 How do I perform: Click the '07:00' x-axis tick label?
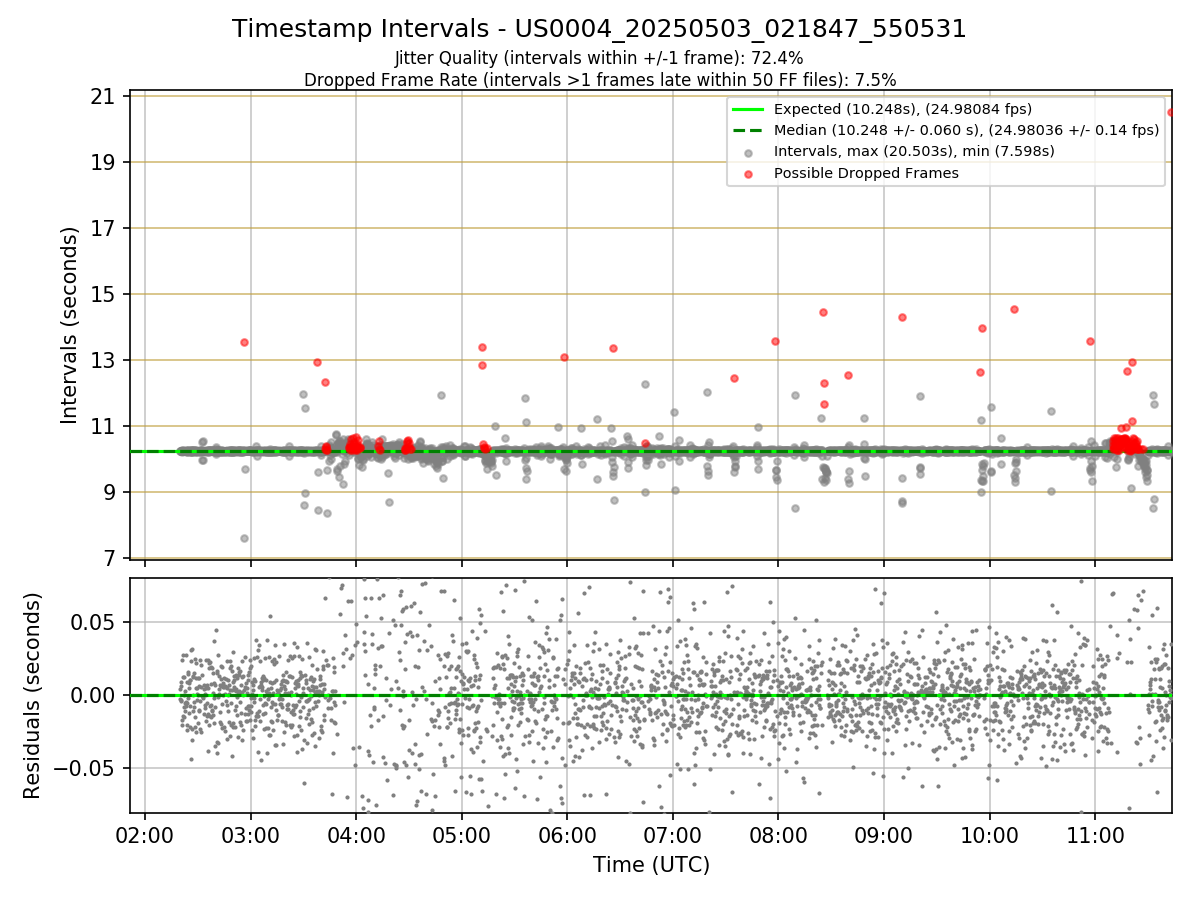tap(672, 835)
